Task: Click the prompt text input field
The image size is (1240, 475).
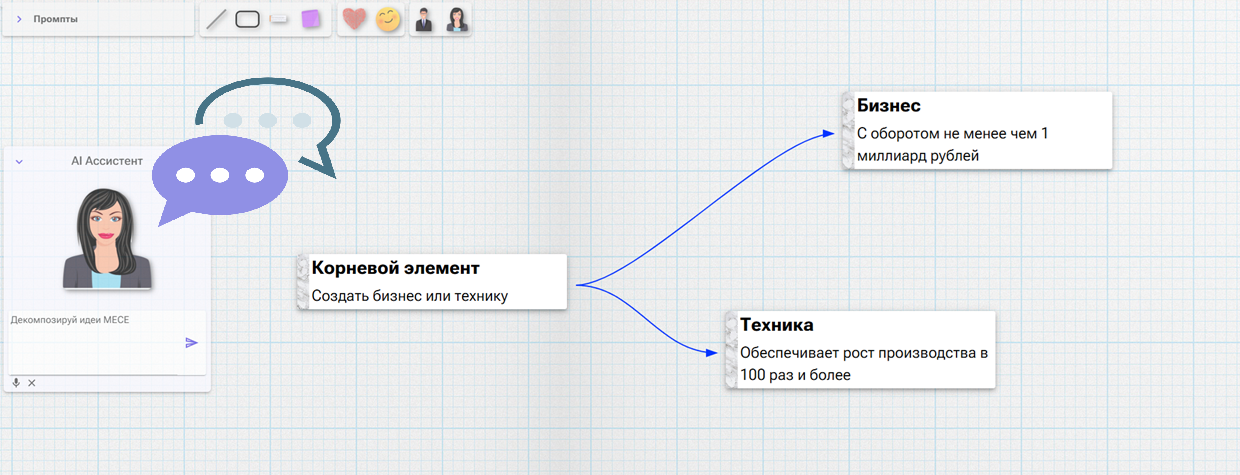Action: 95,342
